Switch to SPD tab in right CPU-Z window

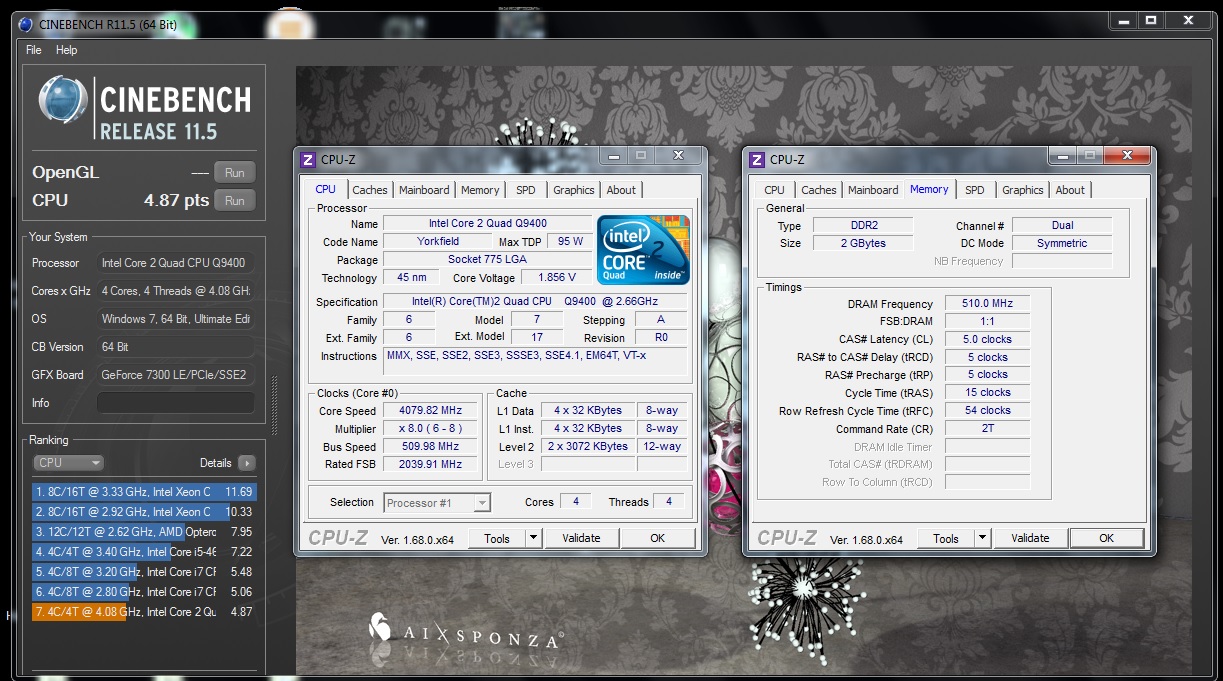tap(975, 190)
